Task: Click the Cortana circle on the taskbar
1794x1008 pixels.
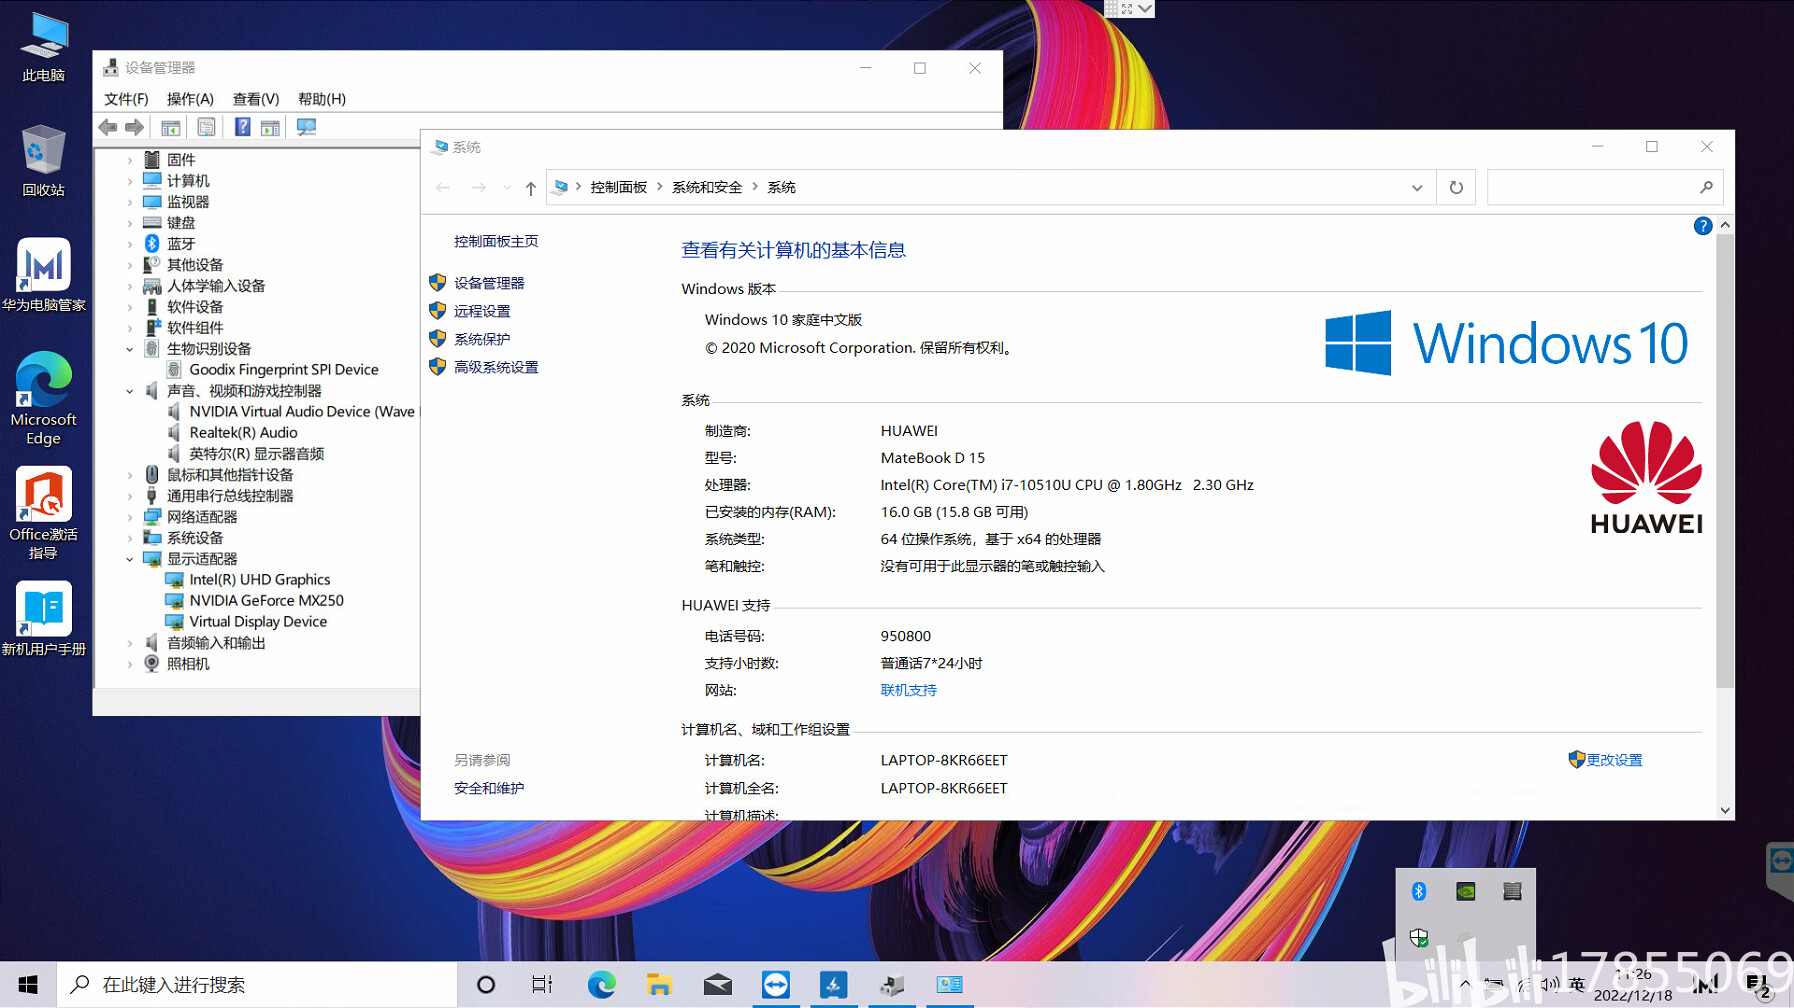Action: tap(486, 984)
